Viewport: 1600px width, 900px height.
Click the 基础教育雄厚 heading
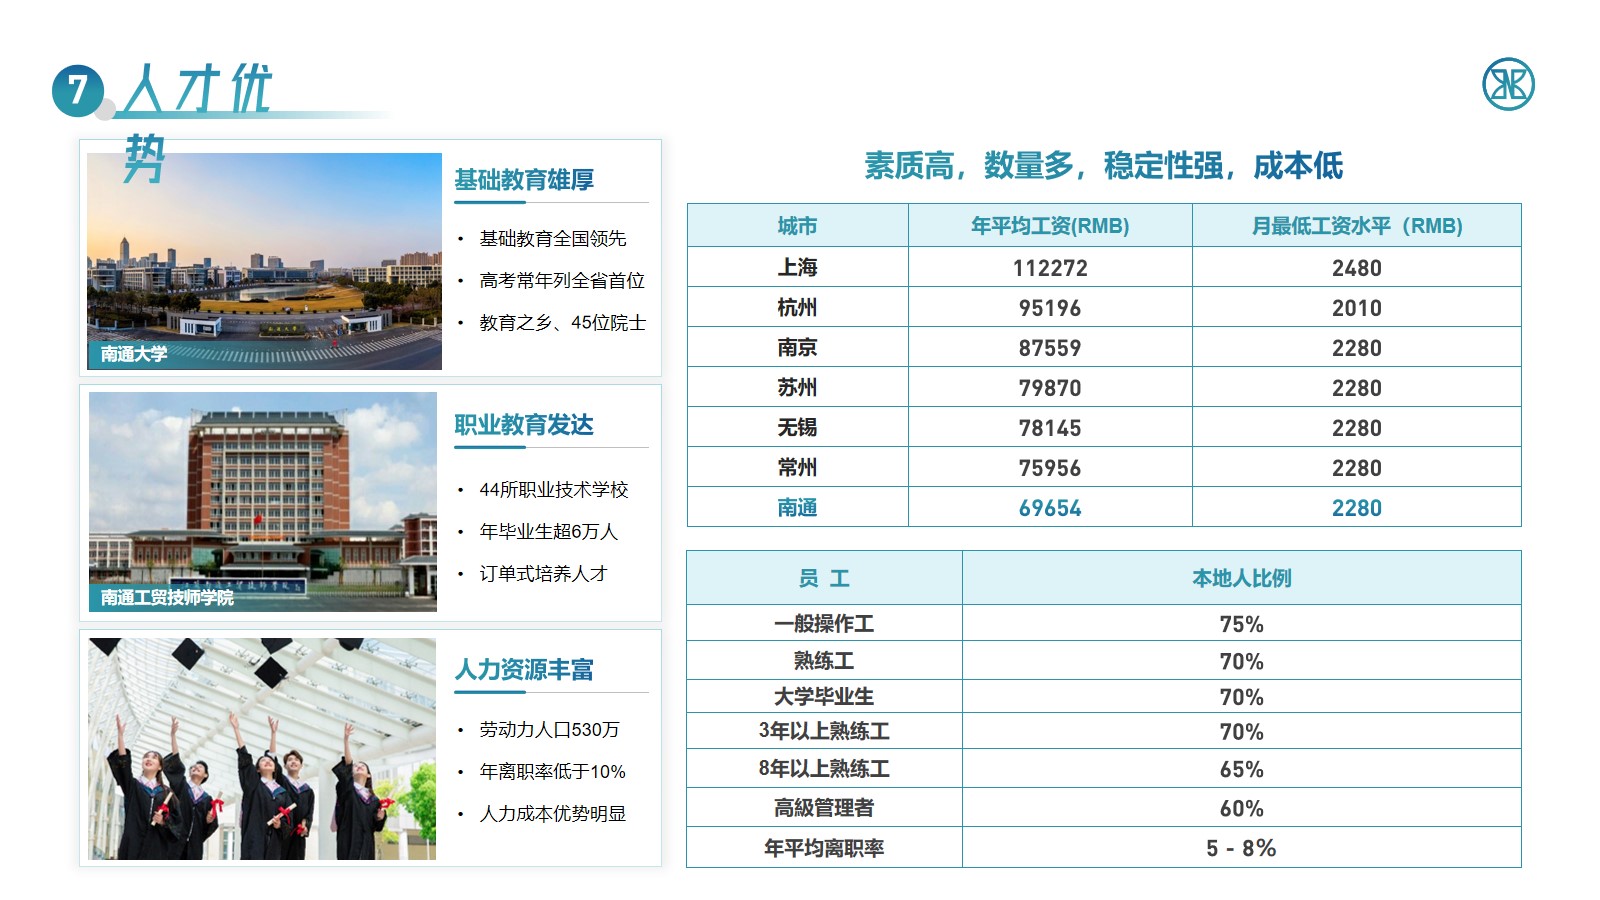(x=524, y=180)
